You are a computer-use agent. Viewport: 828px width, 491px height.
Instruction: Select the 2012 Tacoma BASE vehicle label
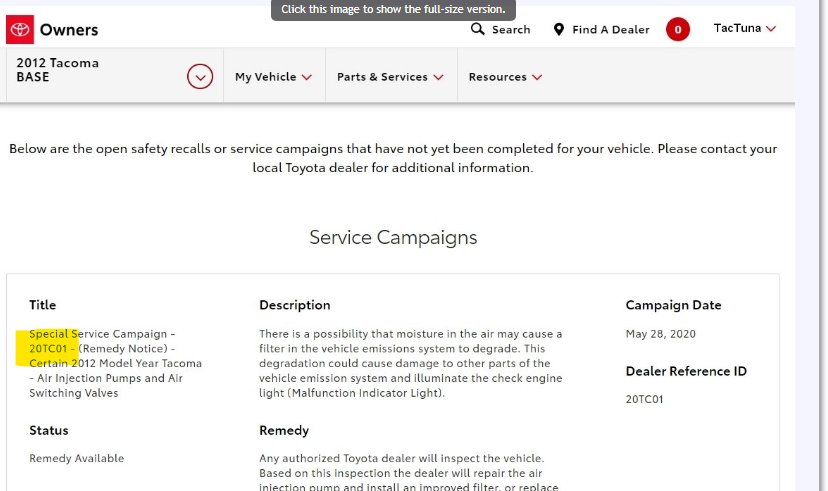pos(58,70)
